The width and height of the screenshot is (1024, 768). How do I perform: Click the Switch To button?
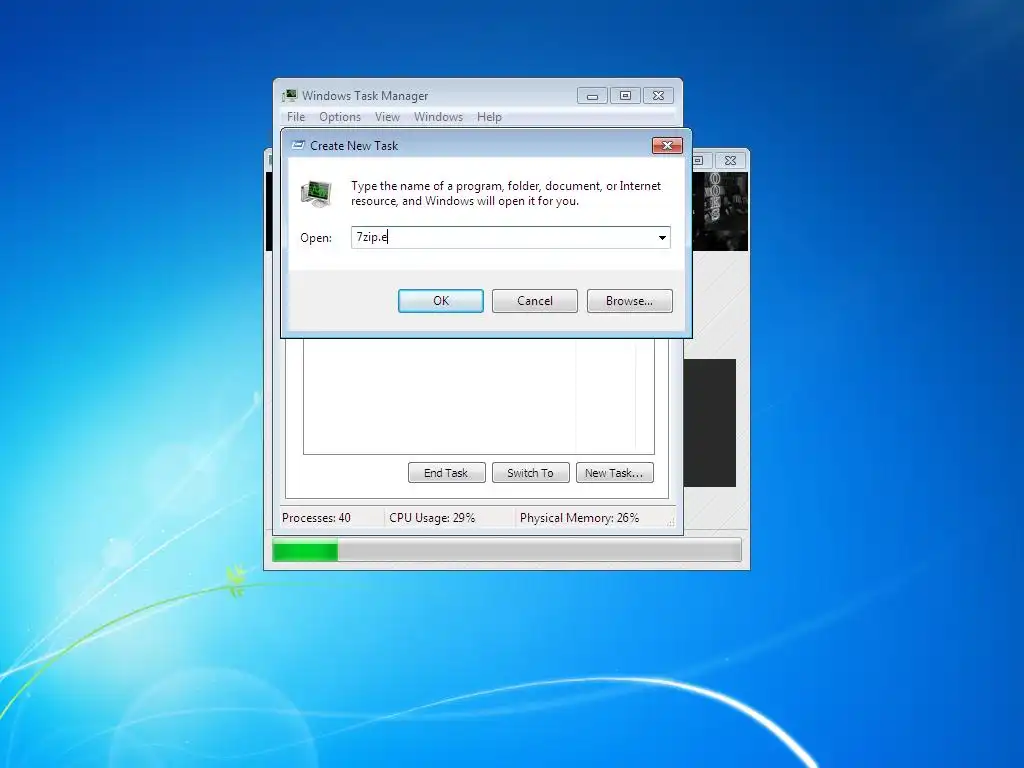click(x=530, y=473)
